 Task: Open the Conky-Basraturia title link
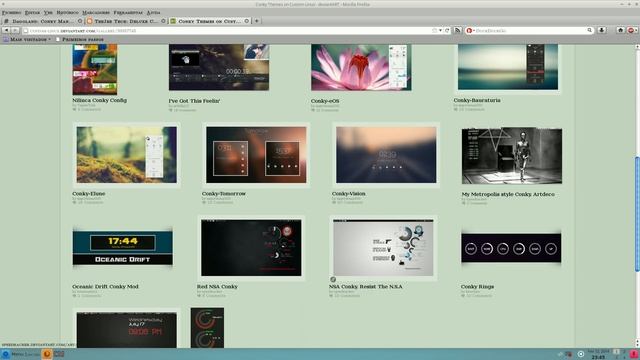(x=477, y=100)
